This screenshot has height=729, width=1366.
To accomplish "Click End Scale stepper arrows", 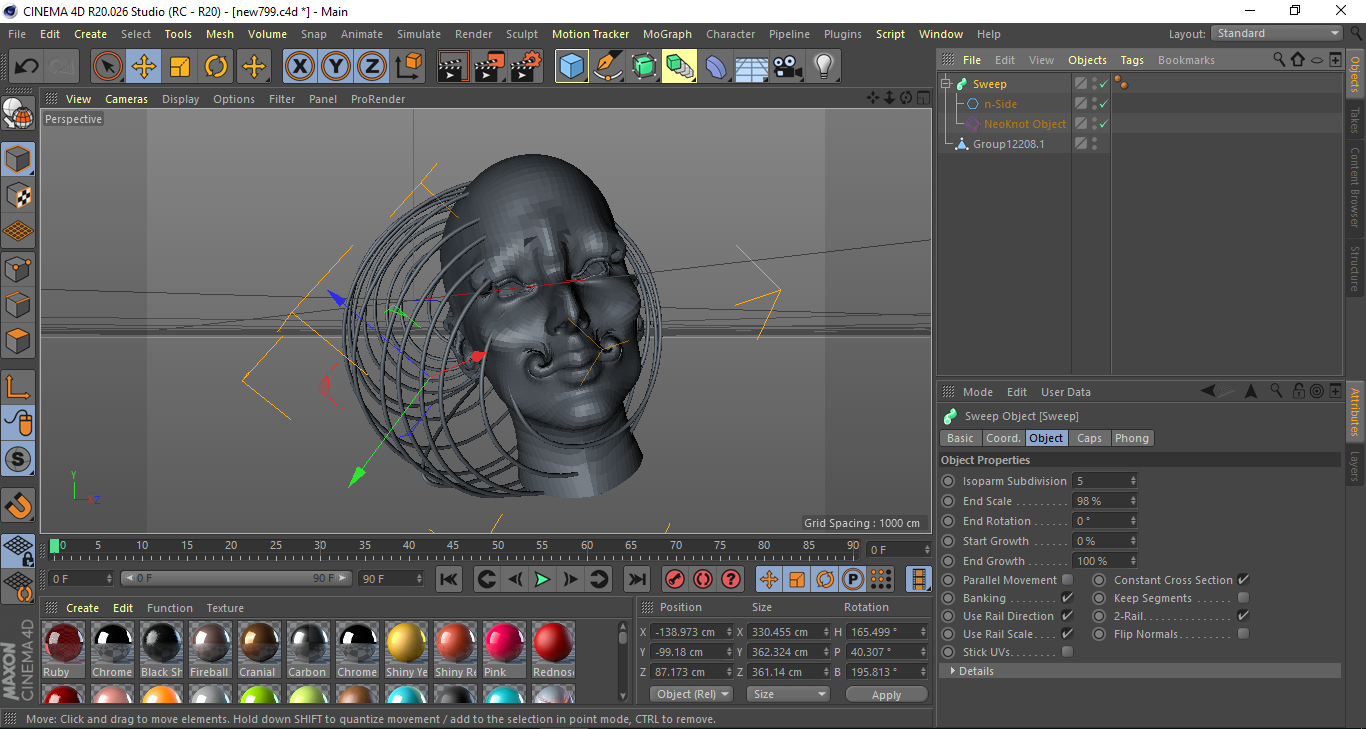I will click(x=1133, y=501).
